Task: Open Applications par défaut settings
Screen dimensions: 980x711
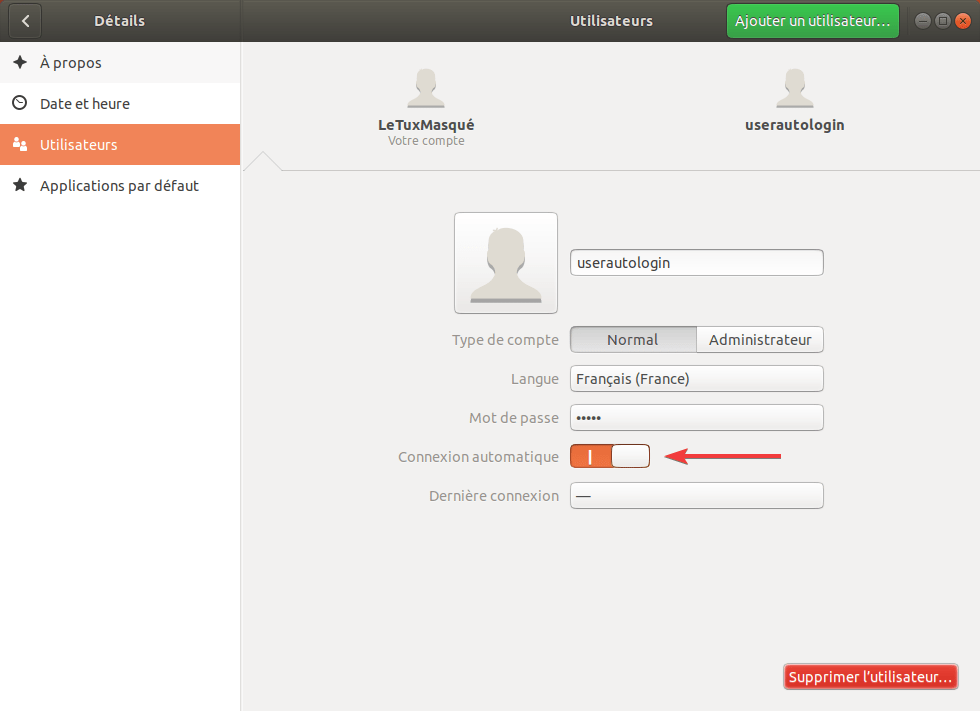Action: pos(120,185)
